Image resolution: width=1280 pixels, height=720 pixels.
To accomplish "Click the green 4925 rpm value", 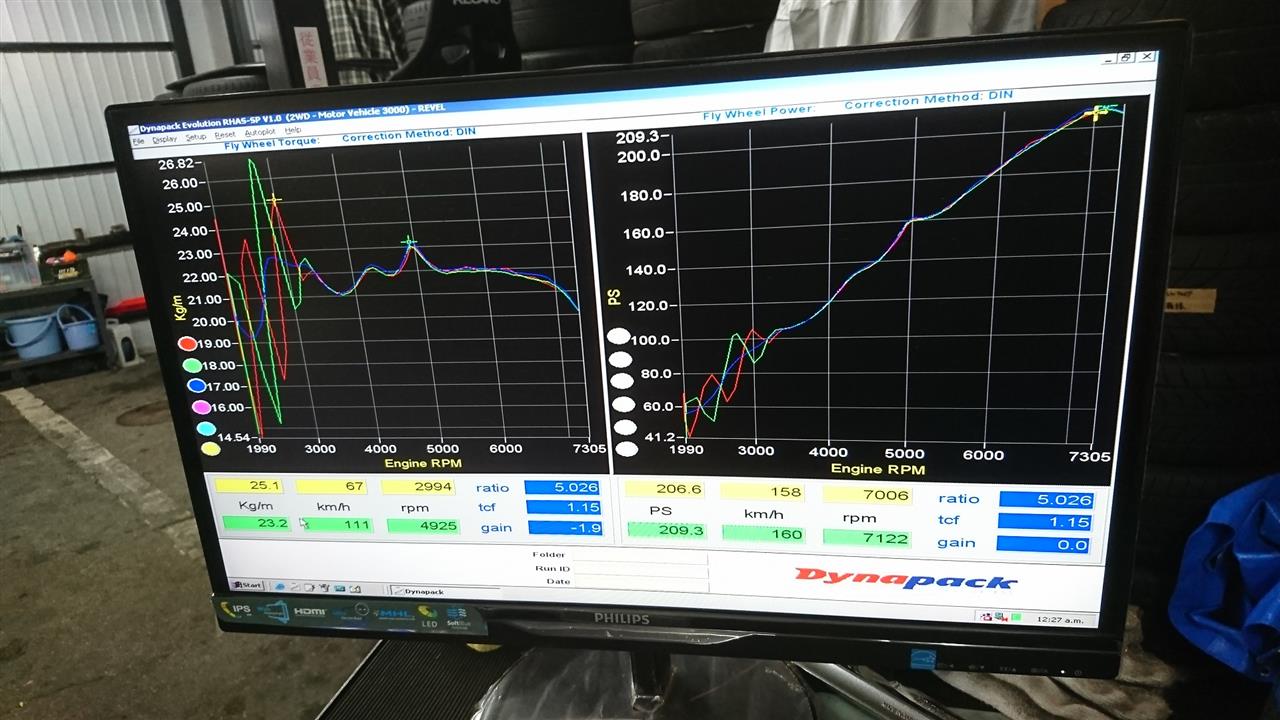I will pos(423,526).
